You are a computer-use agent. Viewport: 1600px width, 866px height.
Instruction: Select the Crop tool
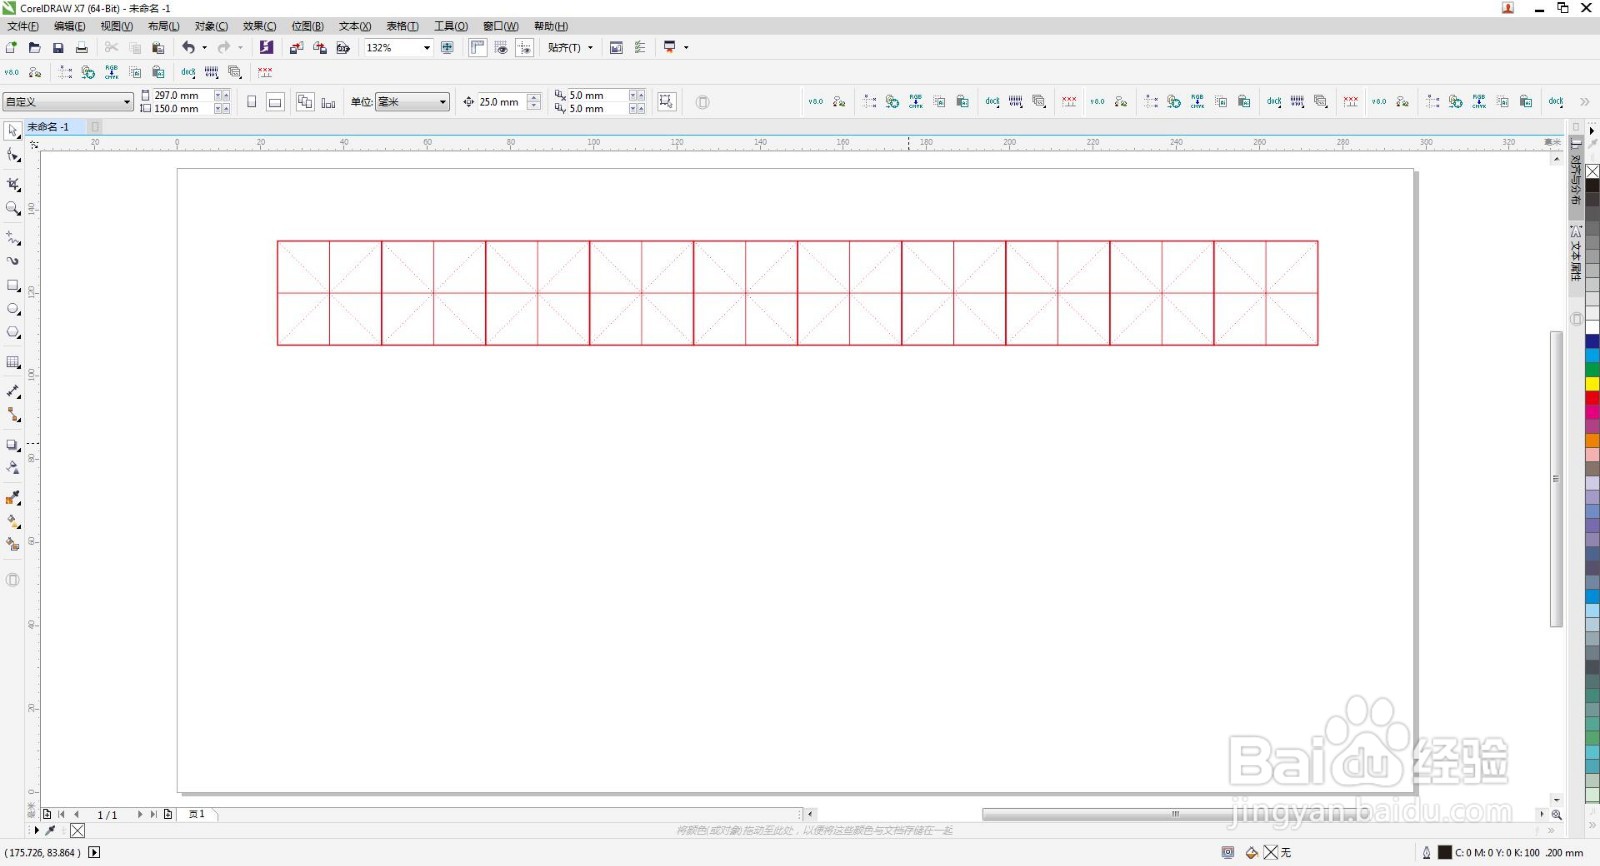pos(12,184)
